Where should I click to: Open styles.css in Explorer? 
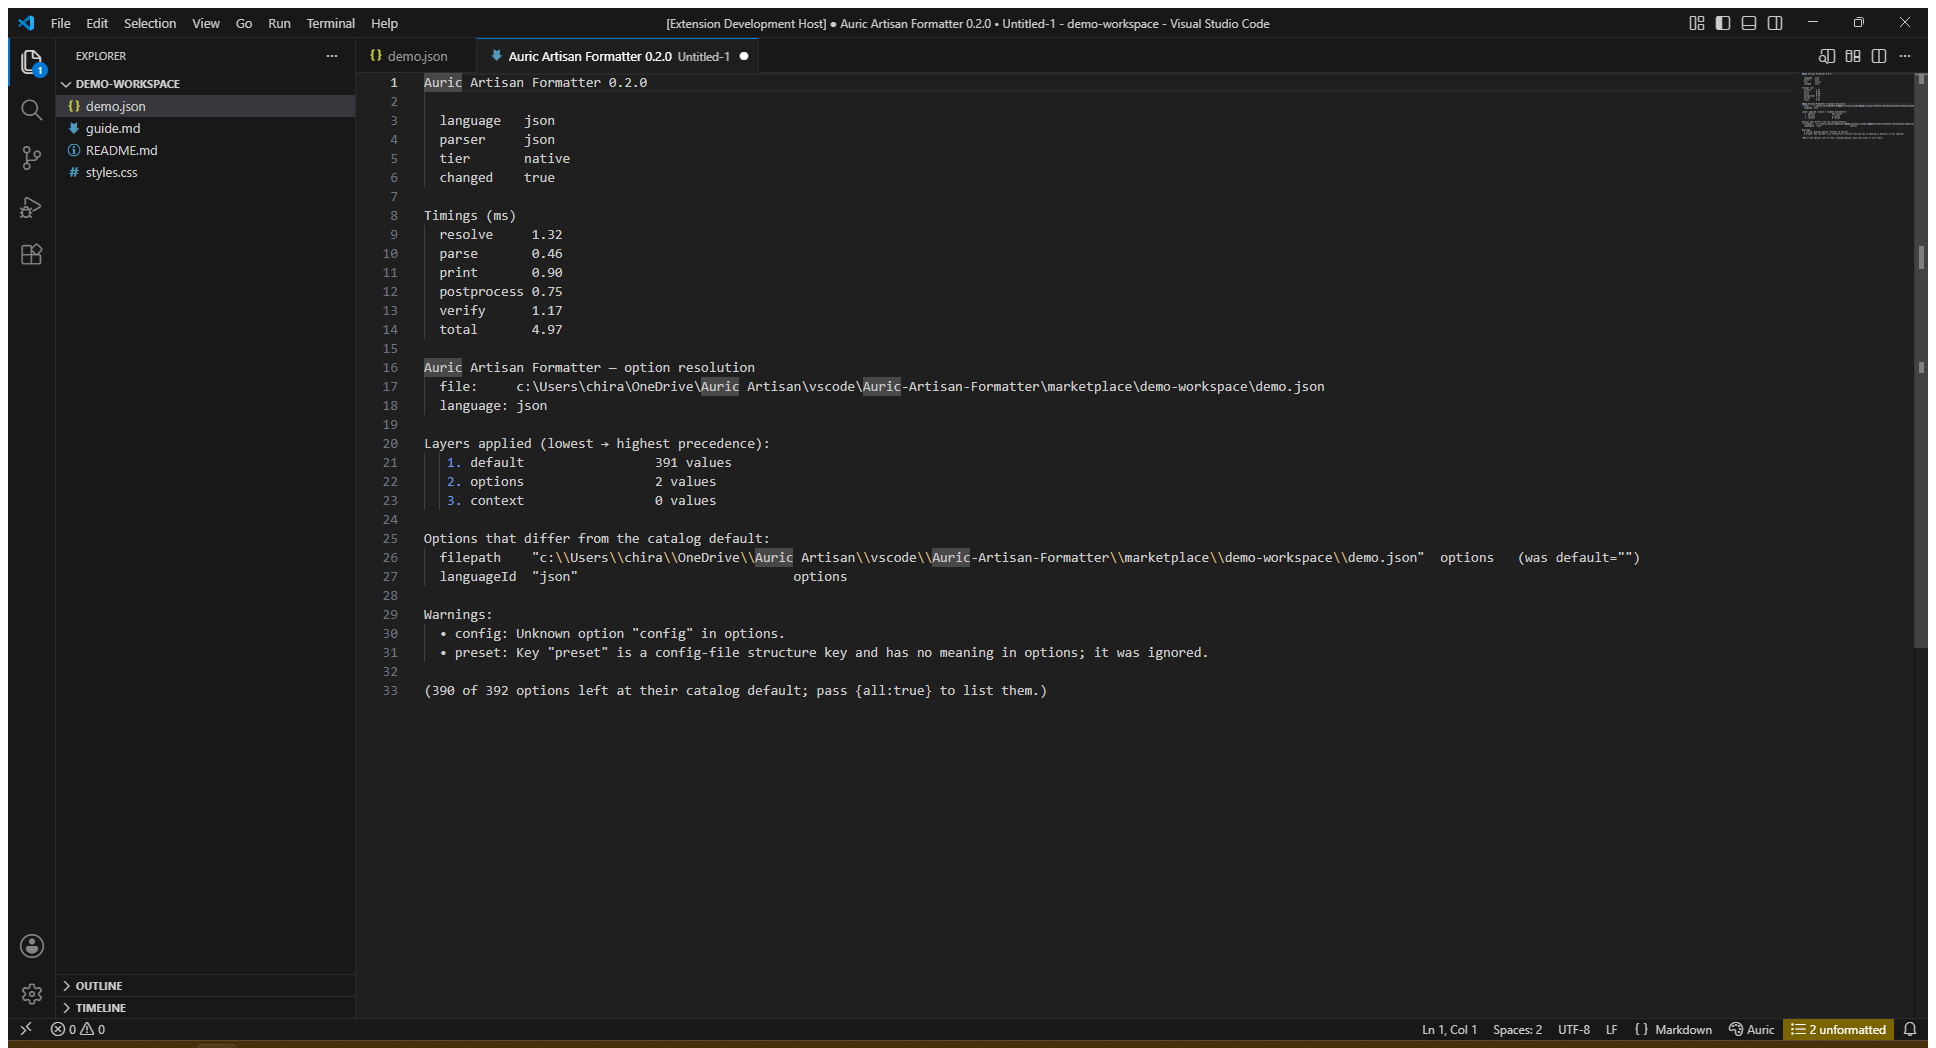[x=205, y=172]
